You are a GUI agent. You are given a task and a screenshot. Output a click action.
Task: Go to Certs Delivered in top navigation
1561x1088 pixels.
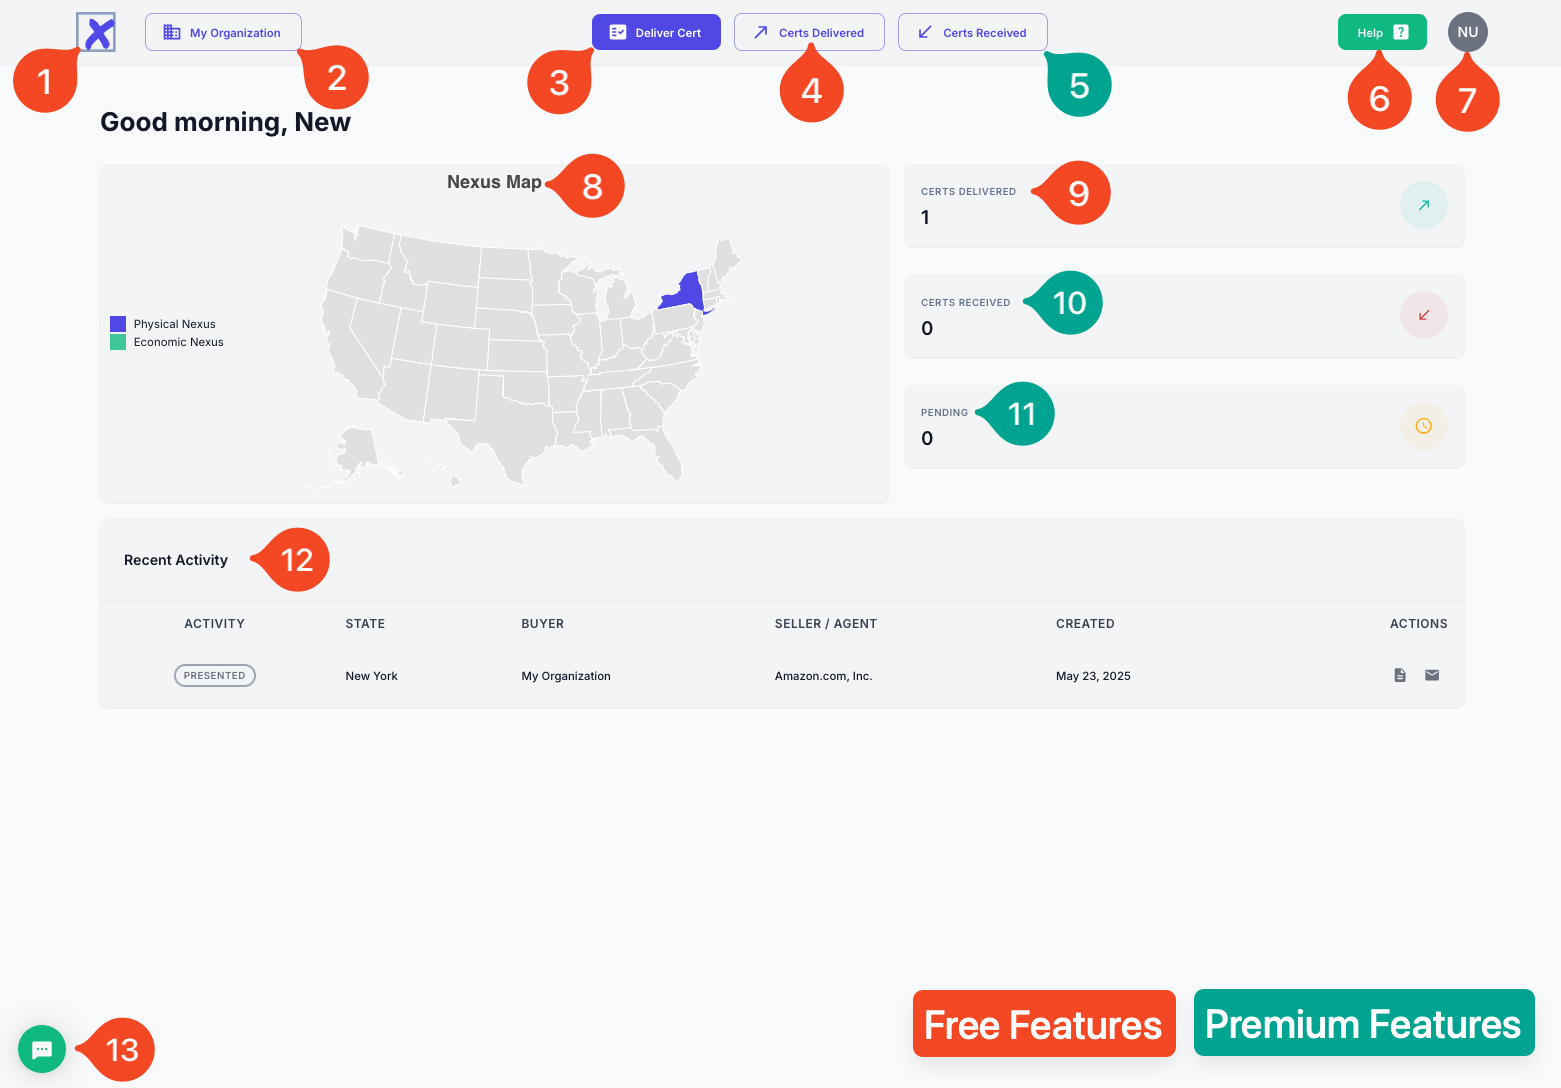809,32
